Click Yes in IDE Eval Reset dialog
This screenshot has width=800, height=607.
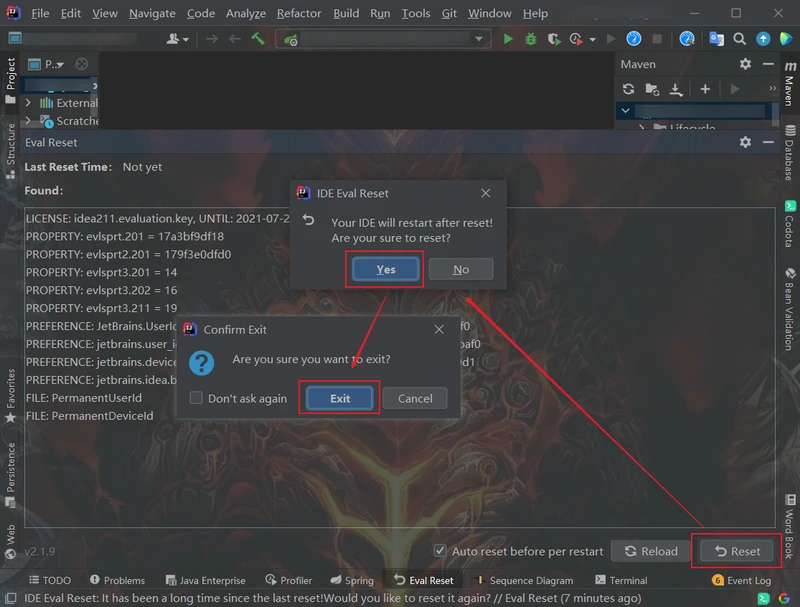386,269
